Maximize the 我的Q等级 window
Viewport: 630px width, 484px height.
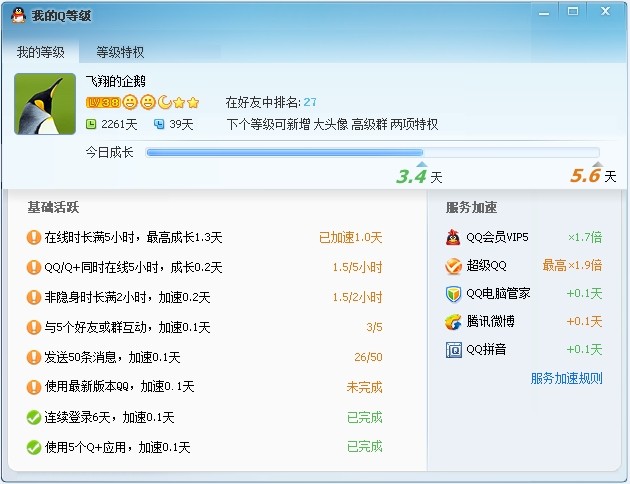tap(573, 11)
